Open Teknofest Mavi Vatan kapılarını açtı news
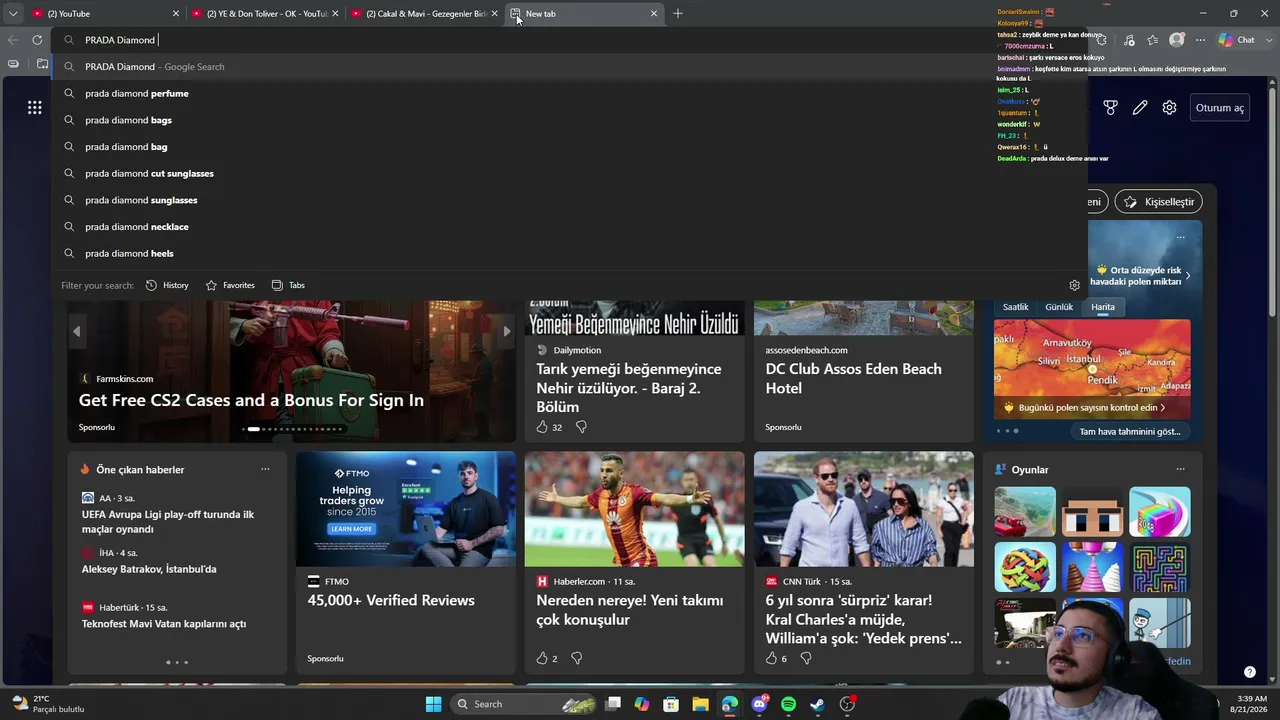1280x720 pixels. (x=164, y=624)
